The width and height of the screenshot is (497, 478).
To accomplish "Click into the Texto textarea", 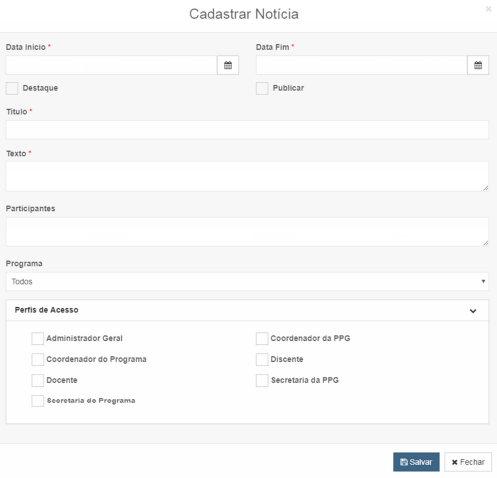I will click(x=247, y=177).
